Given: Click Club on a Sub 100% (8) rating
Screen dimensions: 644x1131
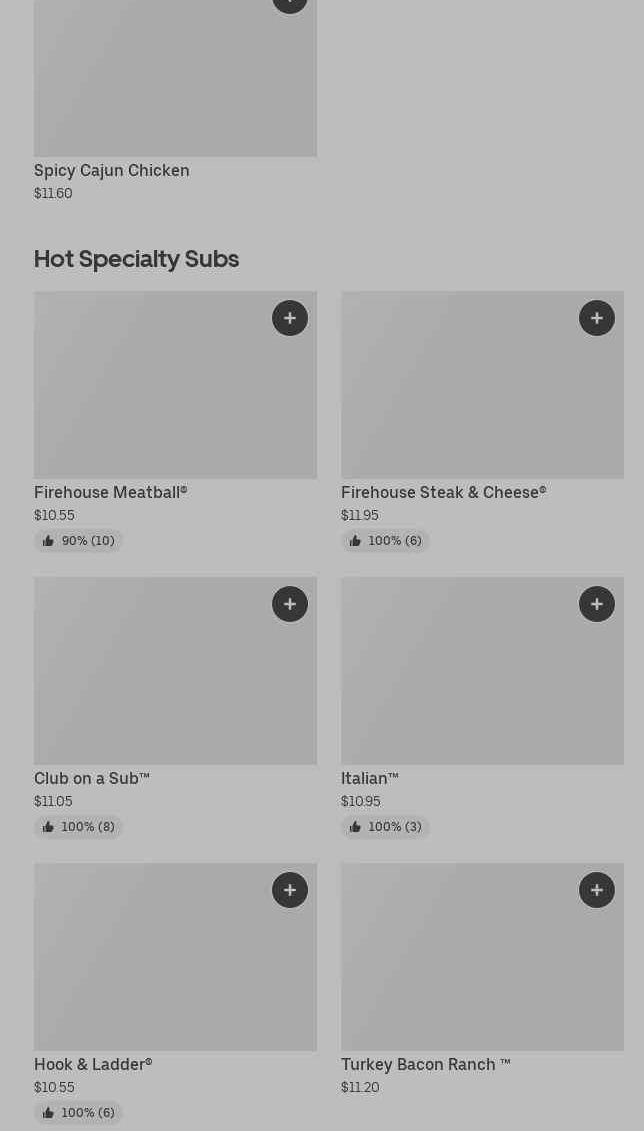Looking at the screenshot, I should pyautogui.click(x=78, y=827).
